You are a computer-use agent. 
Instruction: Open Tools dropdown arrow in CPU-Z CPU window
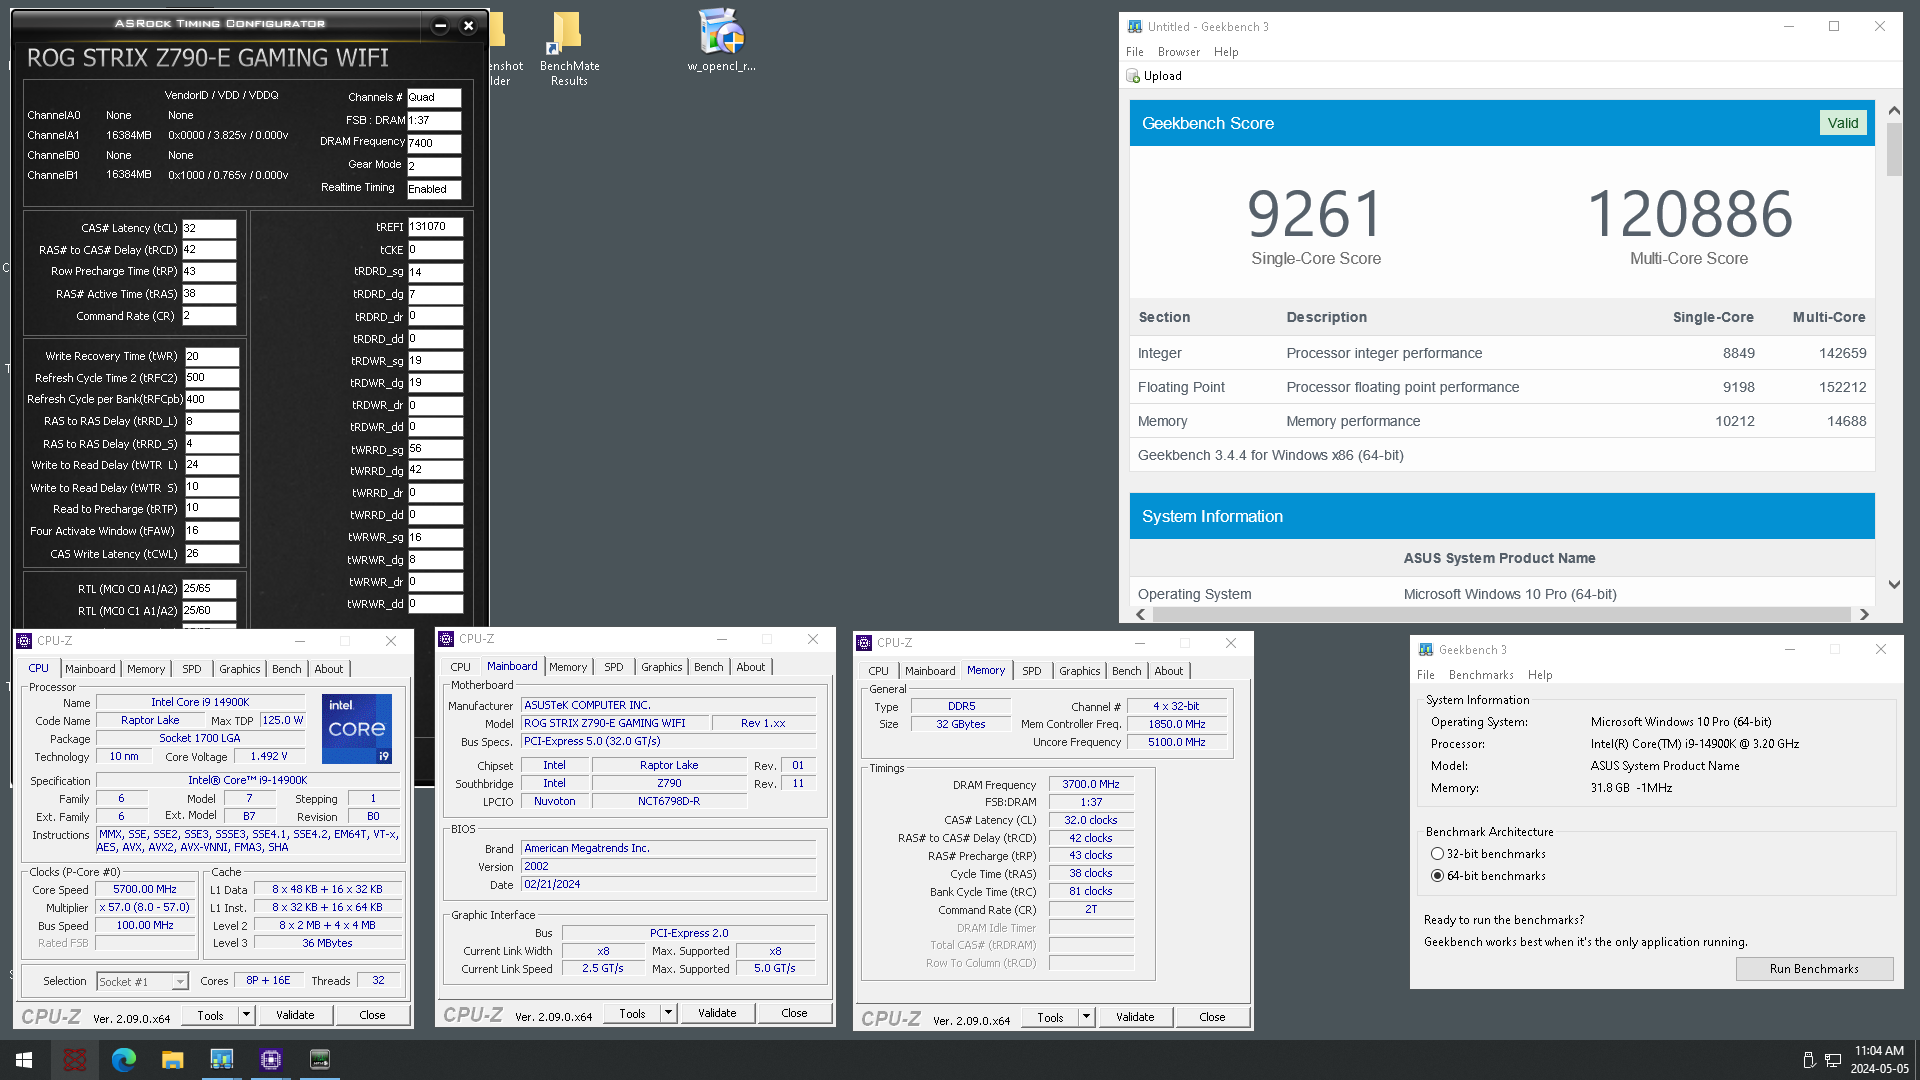pos(246,1015)
